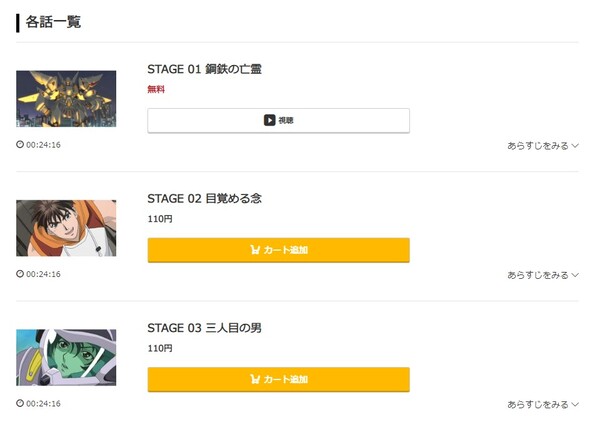Click the red 無料 label
This screenshot has width=600, height=427.
(x=156, y=89)
